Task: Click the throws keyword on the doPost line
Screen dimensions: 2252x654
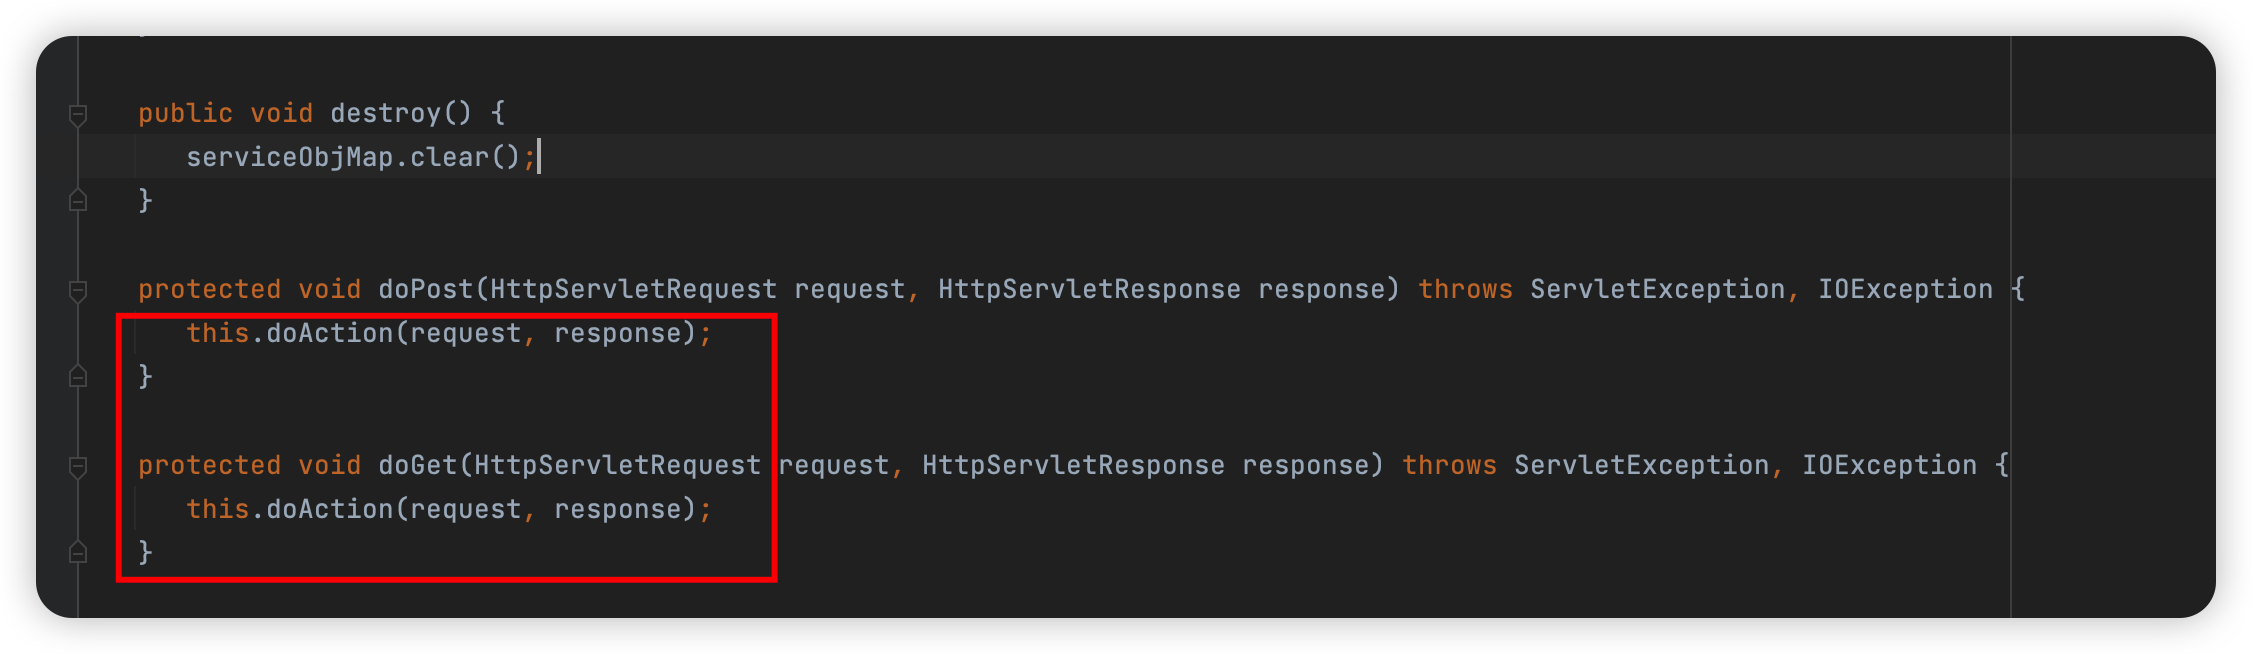Action: point(1465,289)
